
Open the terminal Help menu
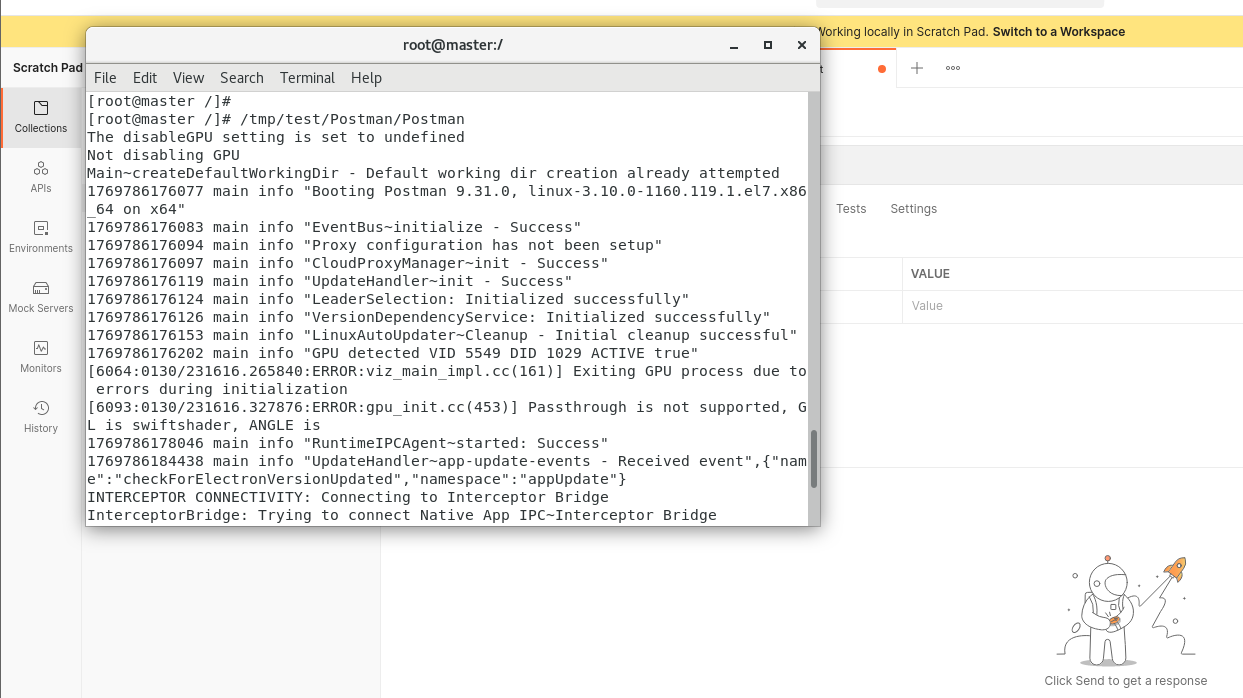pyautogui.click(x=366, y=78)
